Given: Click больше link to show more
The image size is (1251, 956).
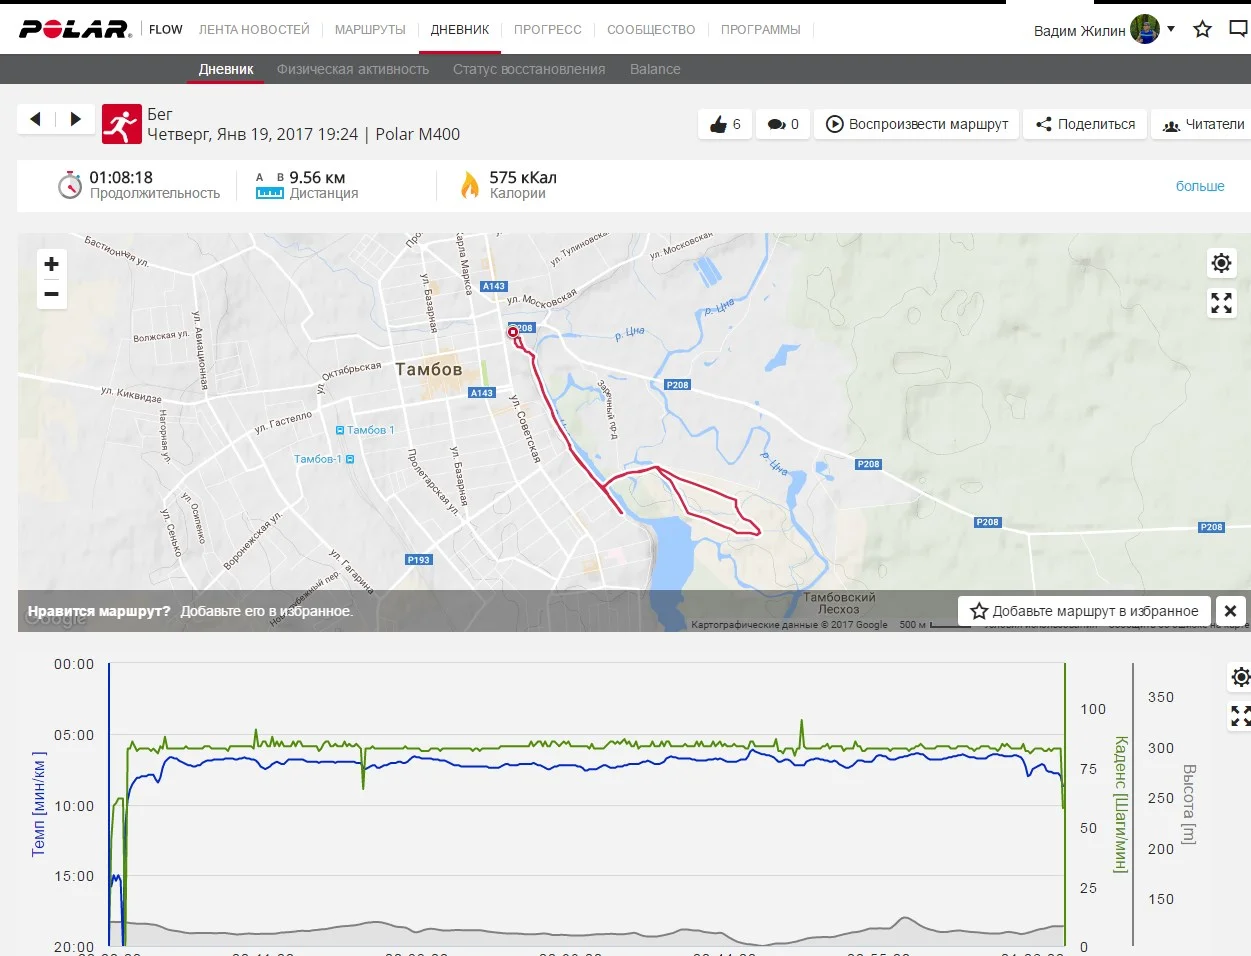Looking at the screenshot, I should (x=1200, y=186).
